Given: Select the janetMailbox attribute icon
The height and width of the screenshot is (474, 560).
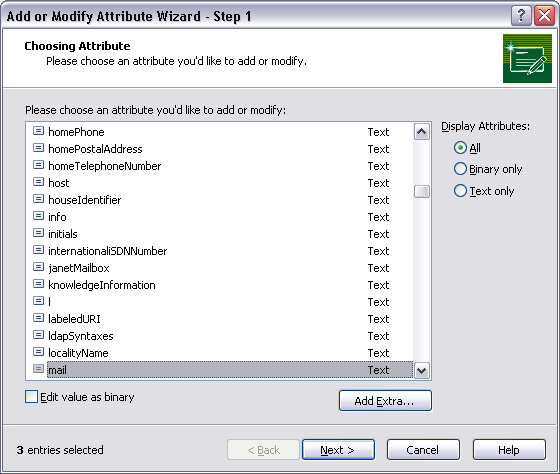Looking at the screenshot, I should pyautogui.click(x=38, y=267).
